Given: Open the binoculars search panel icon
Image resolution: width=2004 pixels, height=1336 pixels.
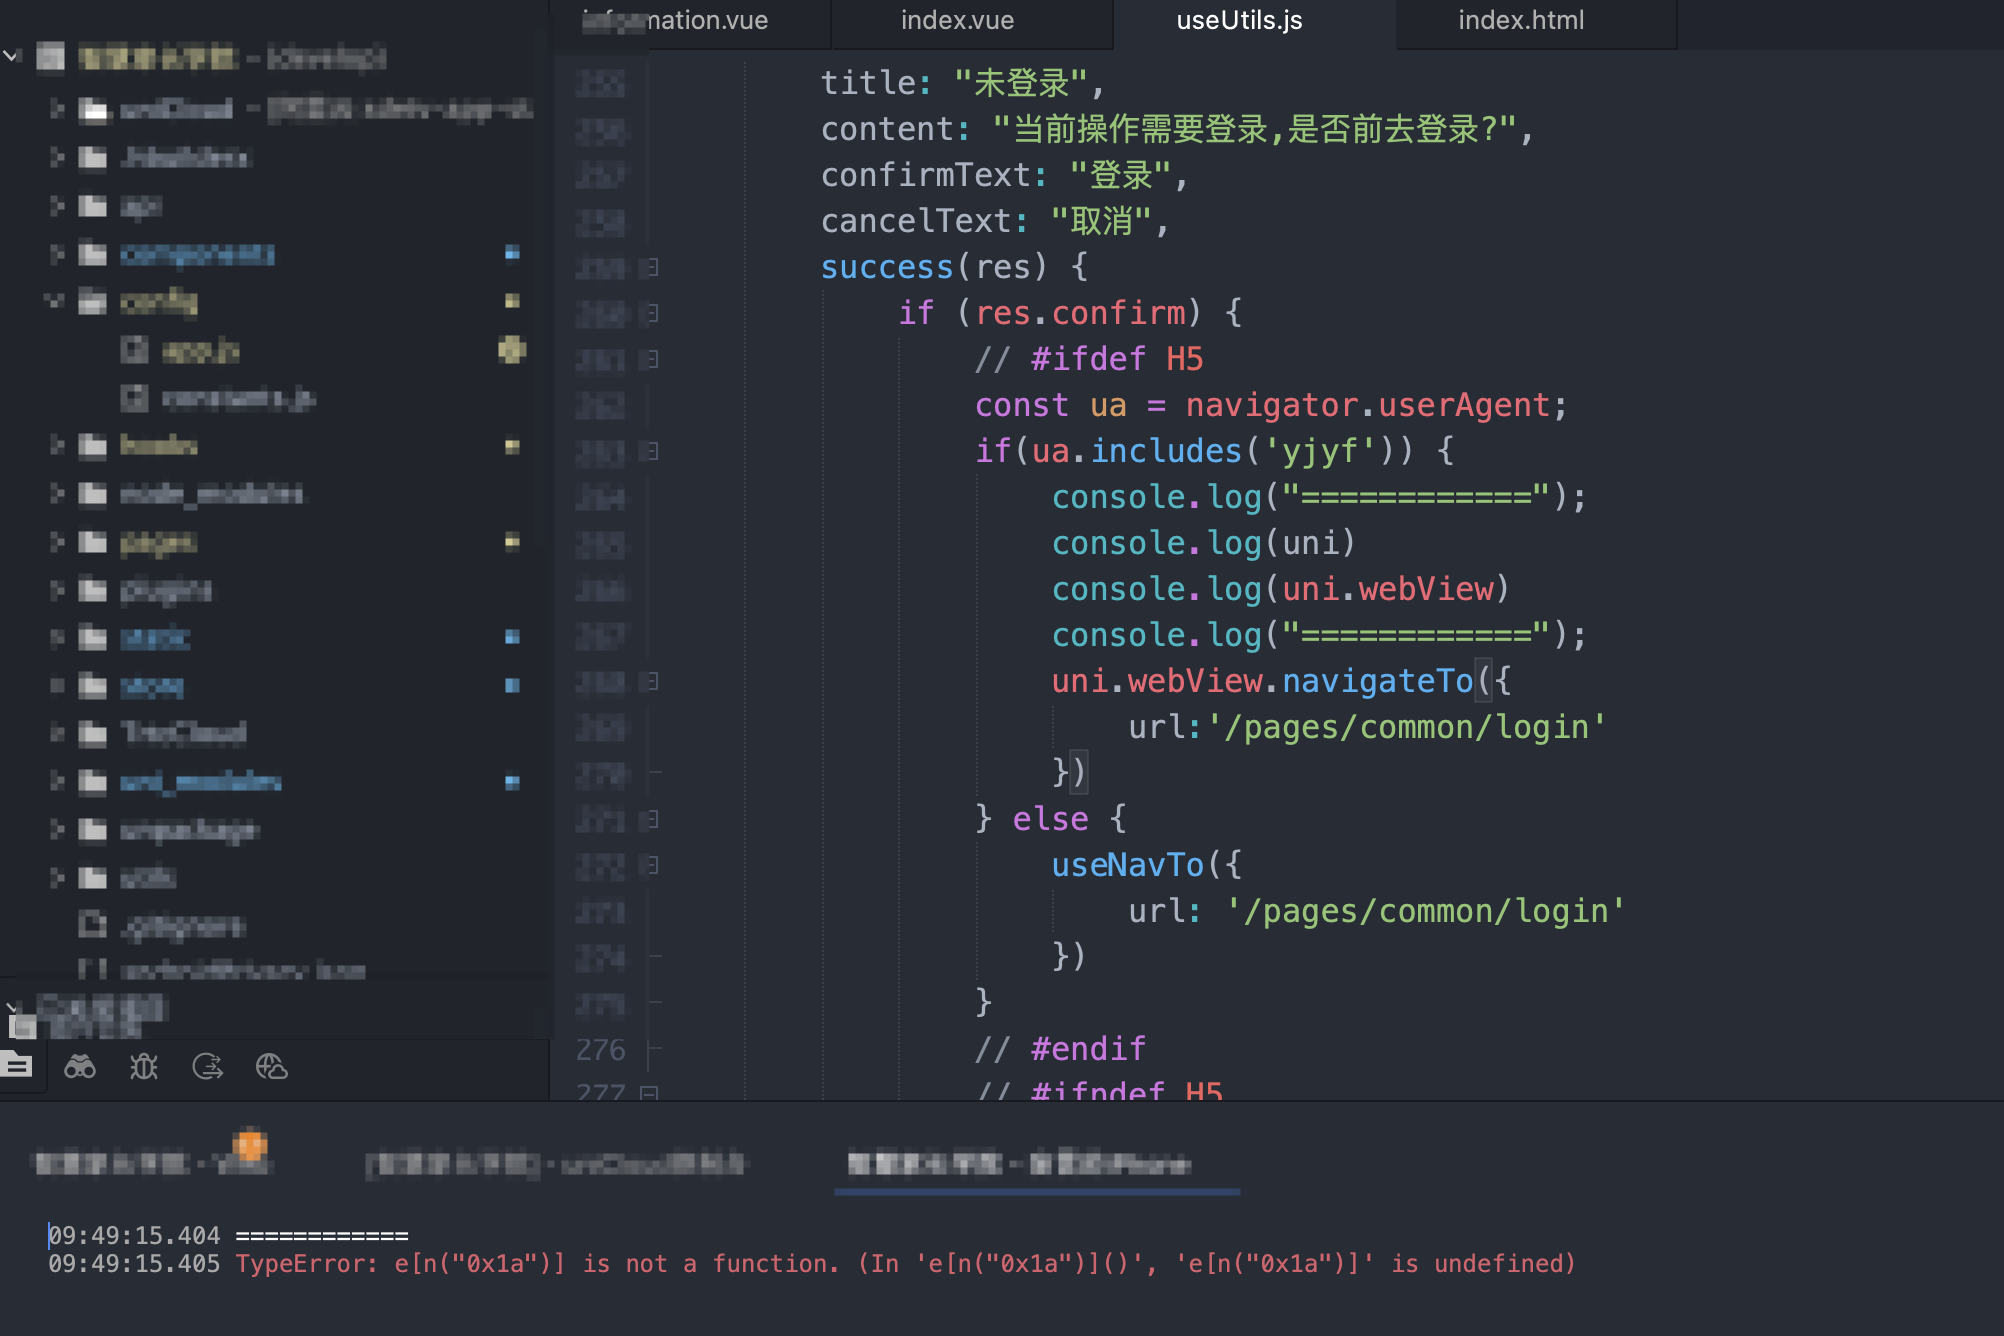Looking at the screenshot, I should (80, 1067).
